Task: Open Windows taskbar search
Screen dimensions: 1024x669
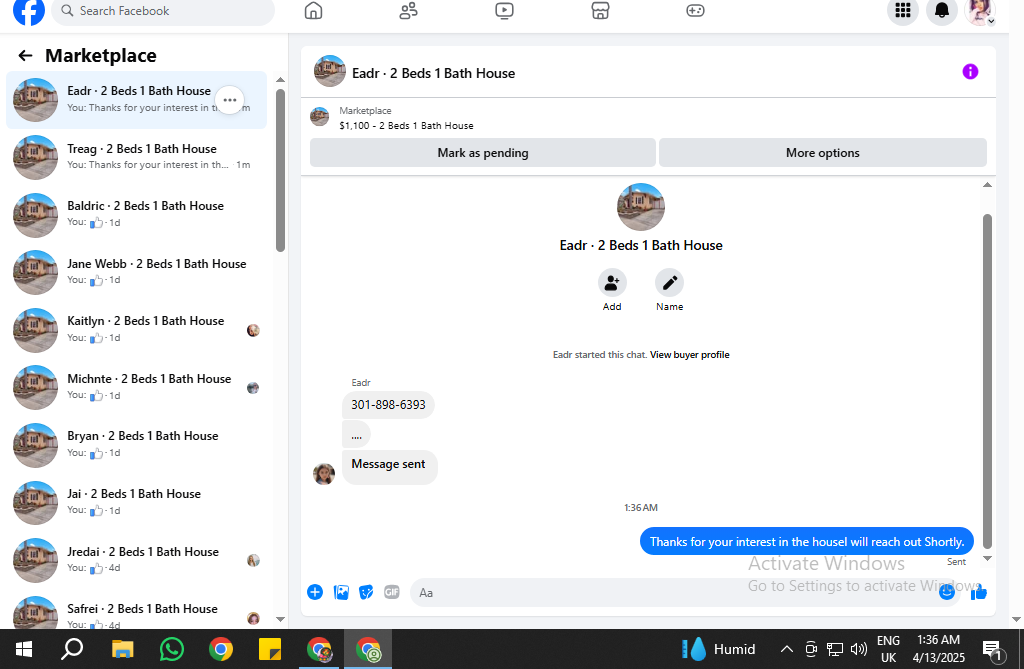Action: [x=72, y=649]
